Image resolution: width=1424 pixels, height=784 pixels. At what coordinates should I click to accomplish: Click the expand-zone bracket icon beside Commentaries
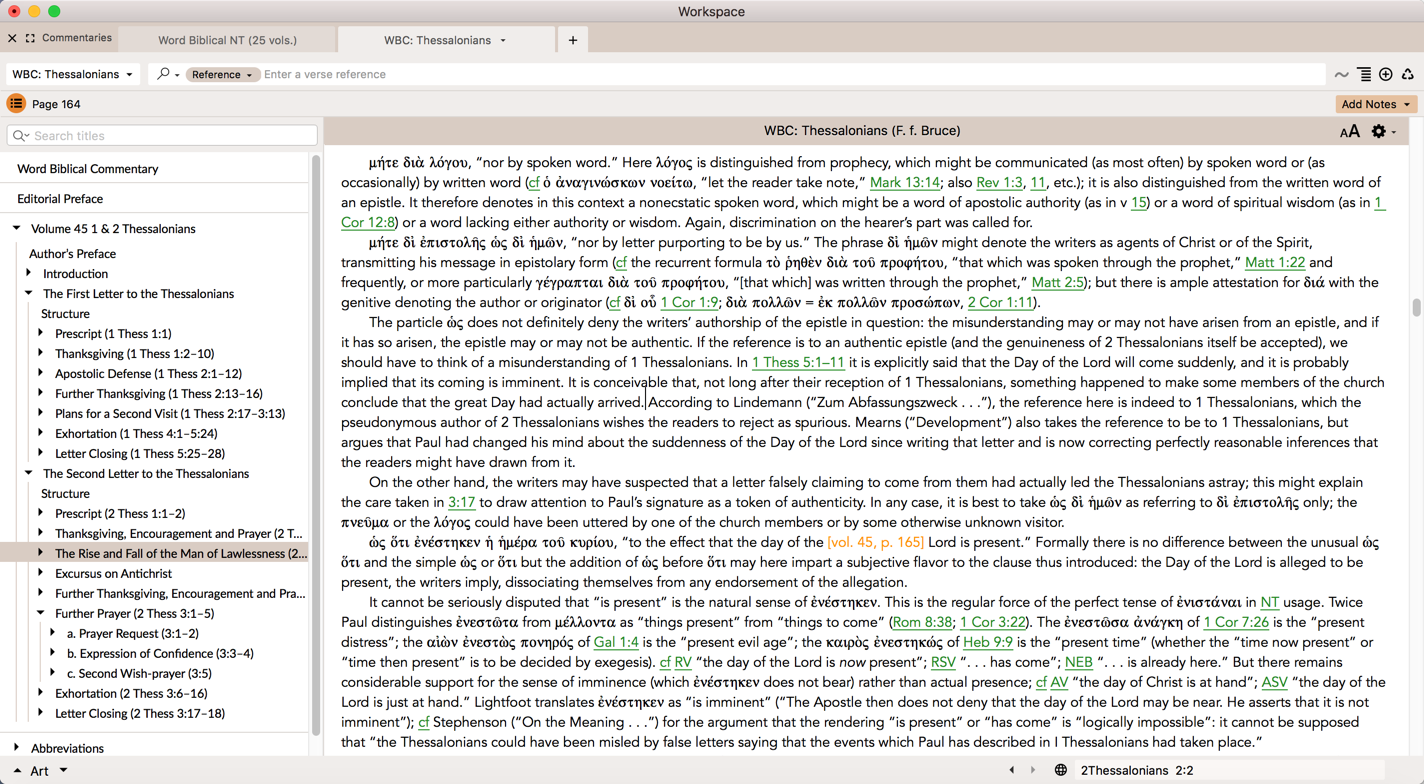point(30,38)
